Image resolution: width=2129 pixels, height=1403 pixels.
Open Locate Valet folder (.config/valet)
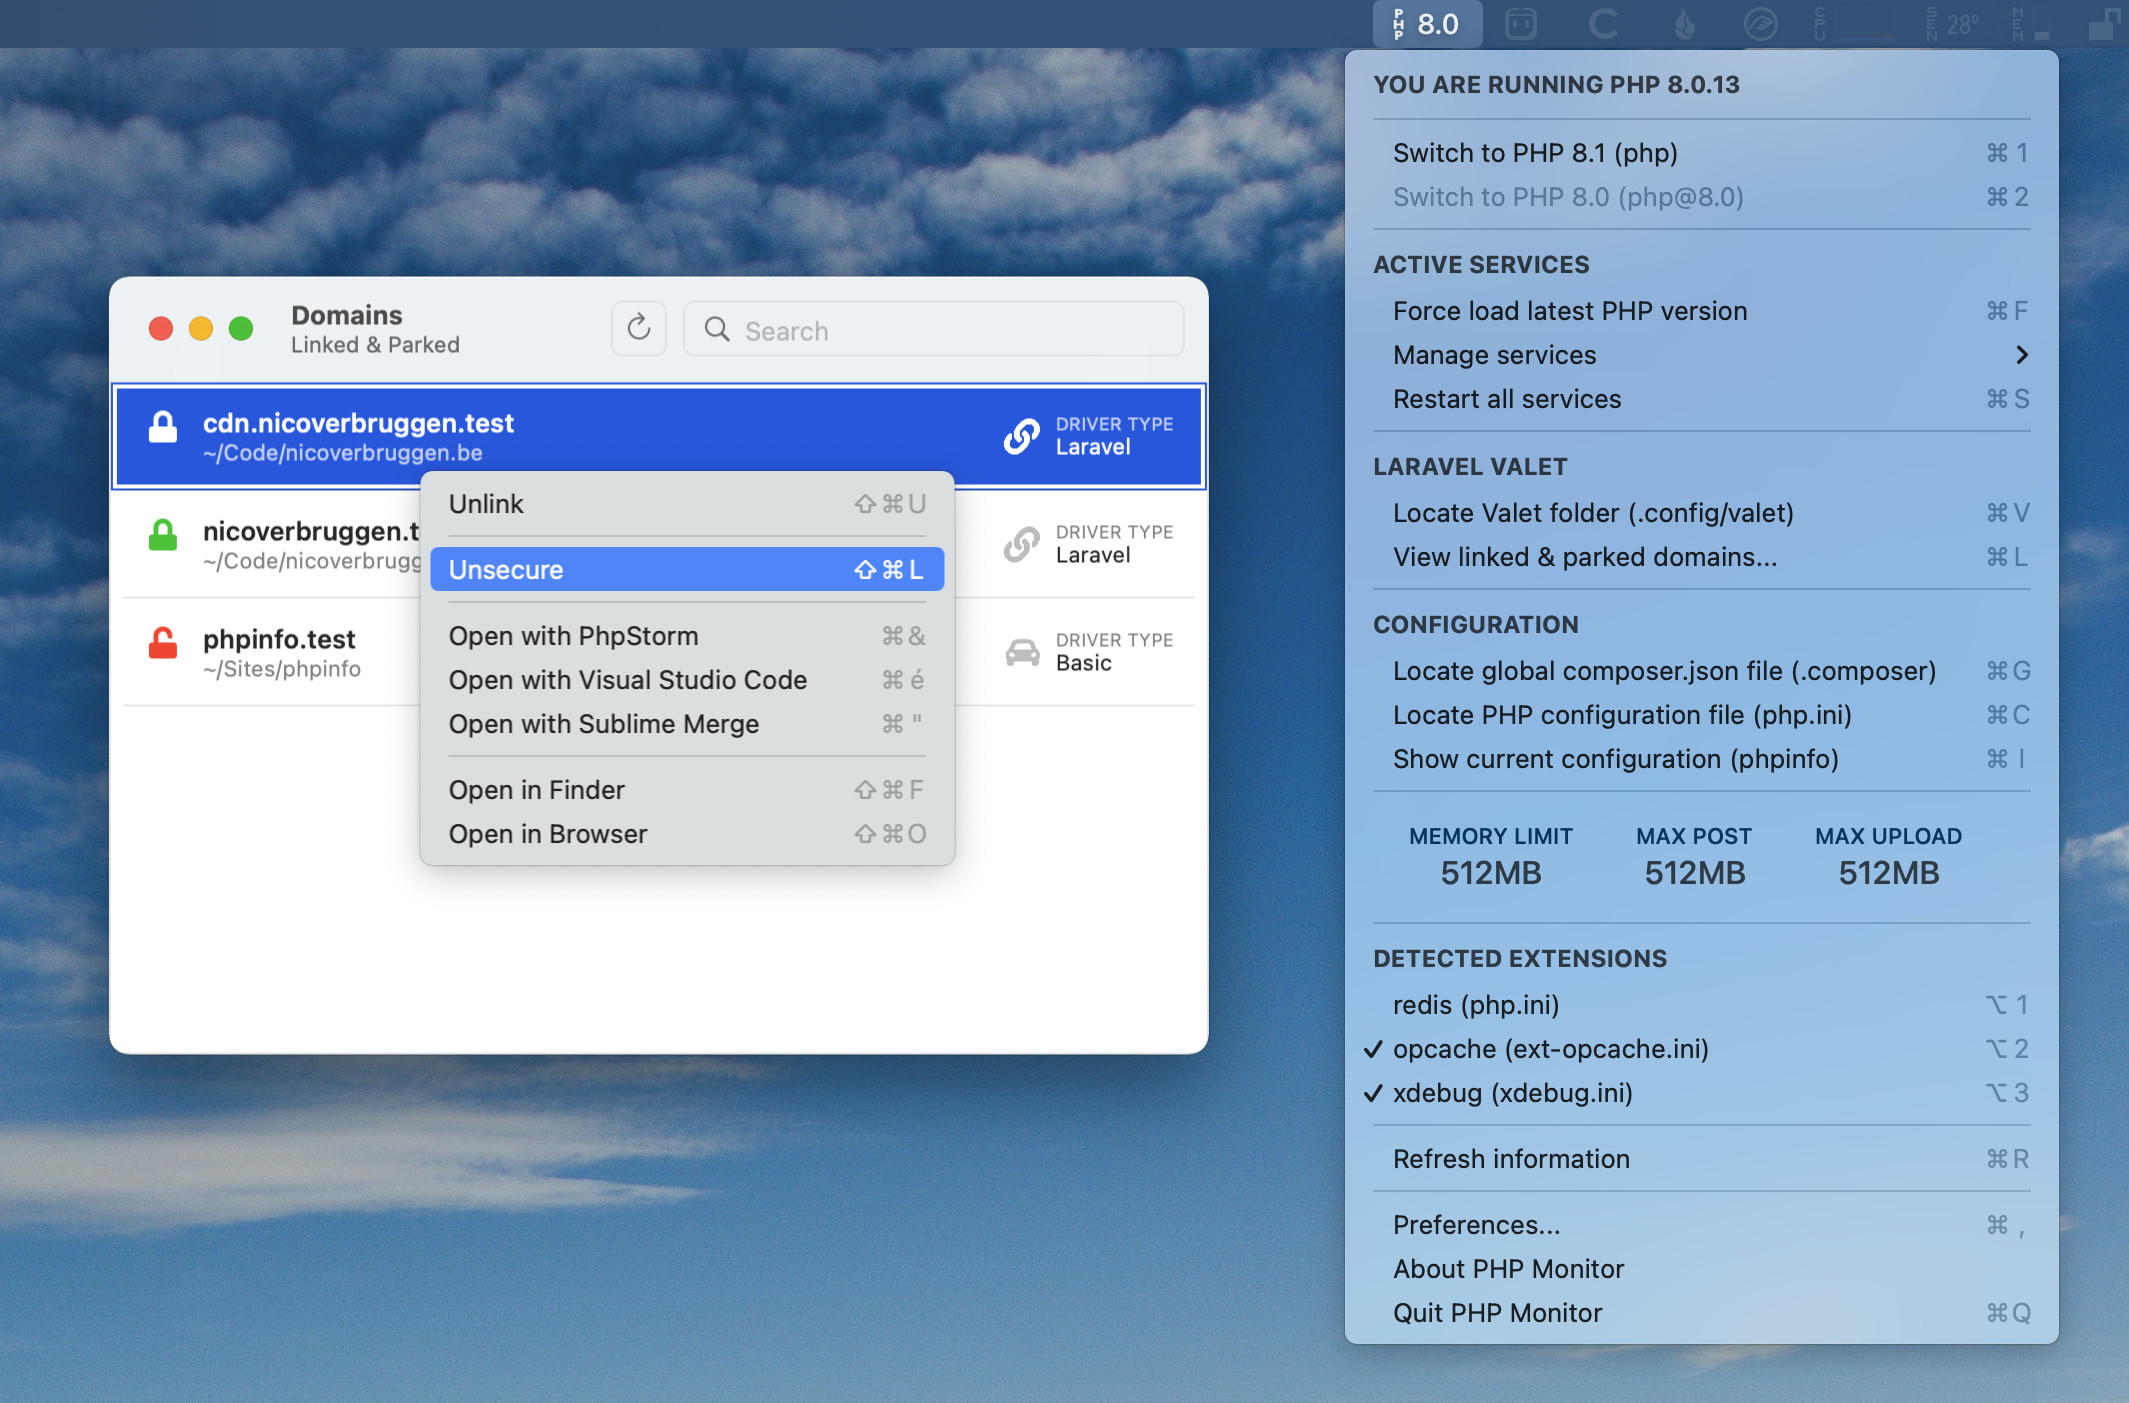[1701, 513]
